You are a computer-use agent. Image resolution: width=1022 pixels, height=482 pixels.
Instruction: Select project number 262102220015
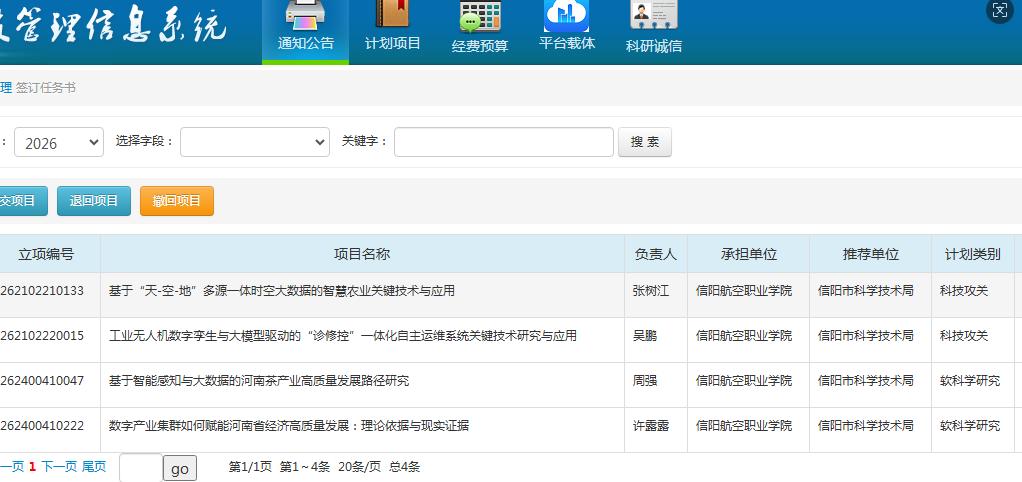pos(42,336)
